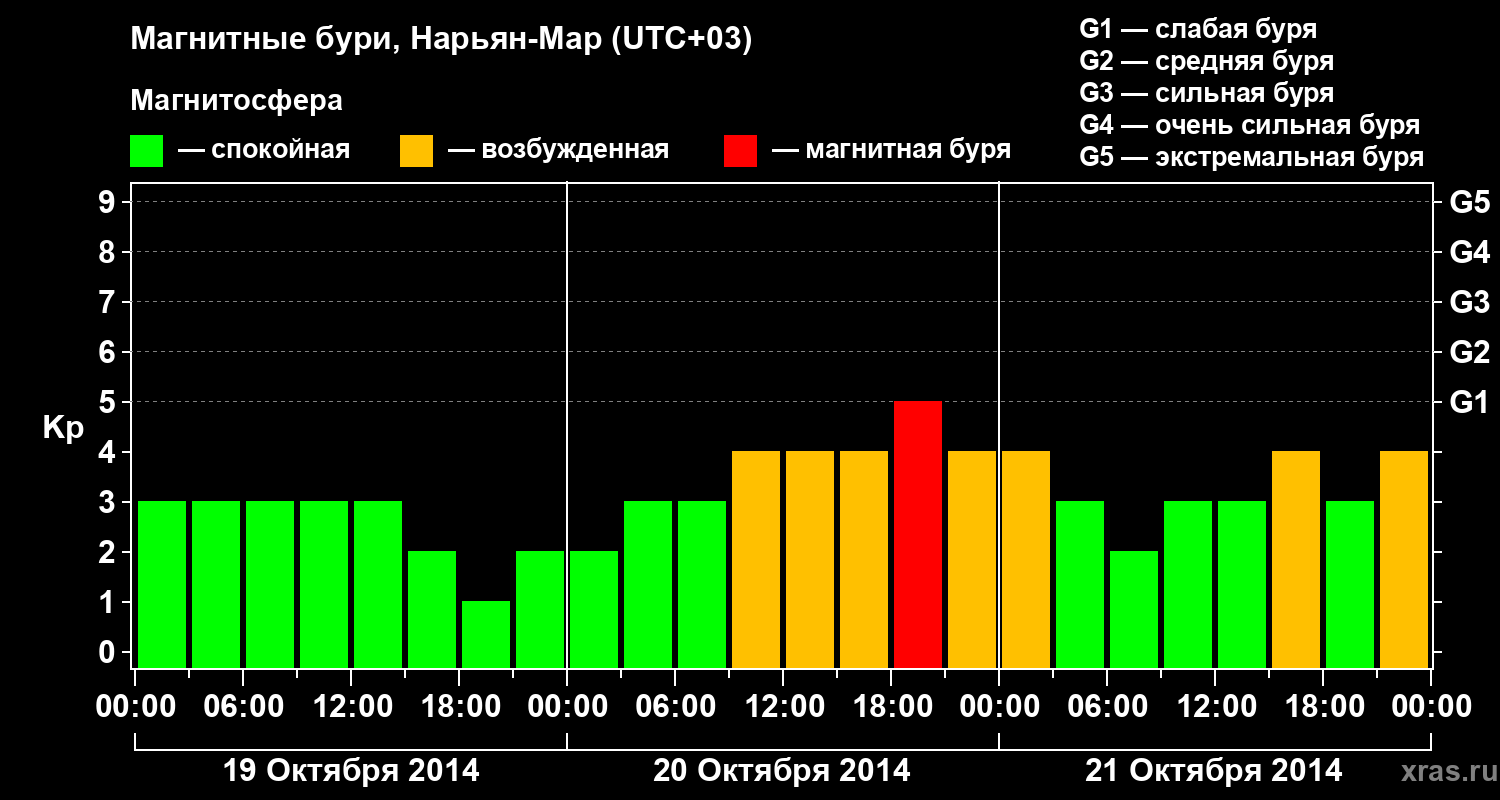This screenshot has height=800, width=1500.
Task: Click the G5 label on right axis
Action: [1470, 202]
